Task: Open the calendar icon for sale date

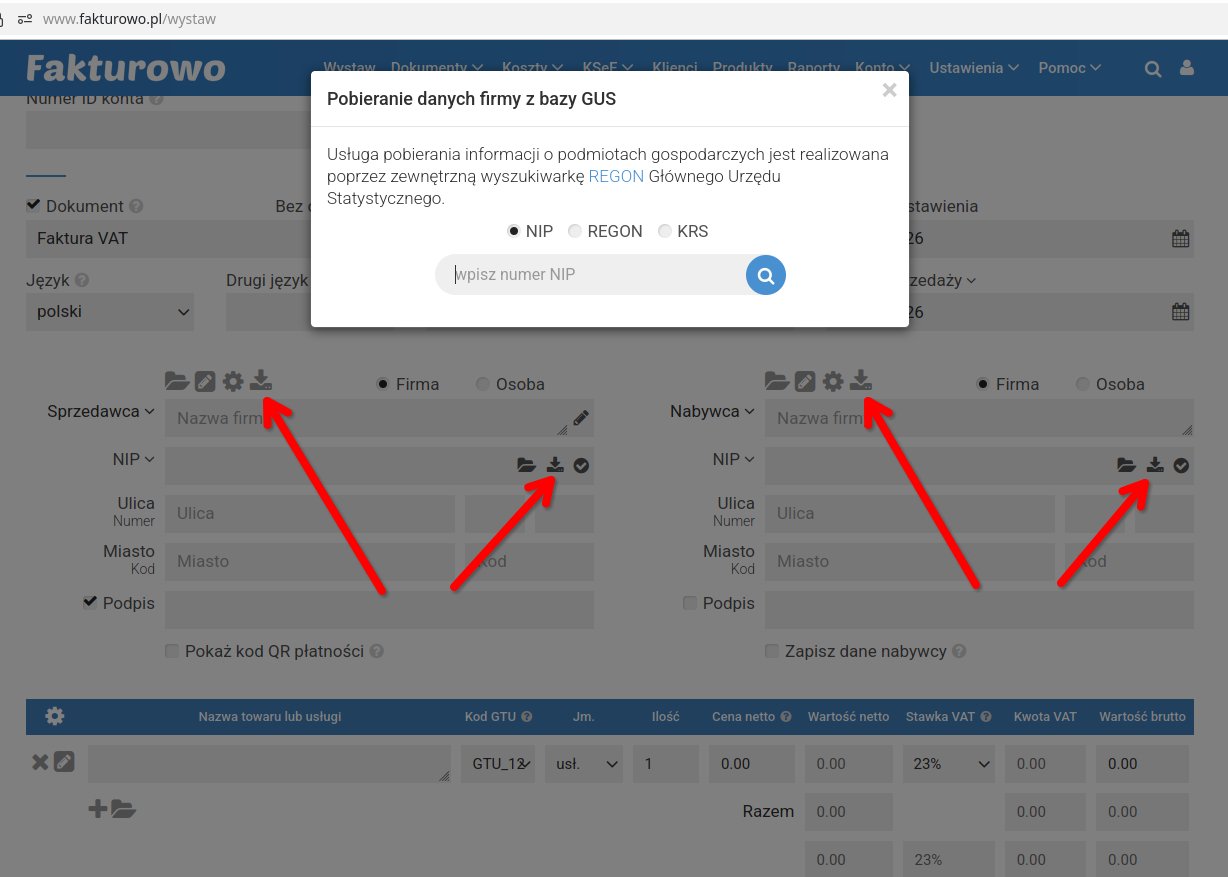Action: (x=1180, y=312)
